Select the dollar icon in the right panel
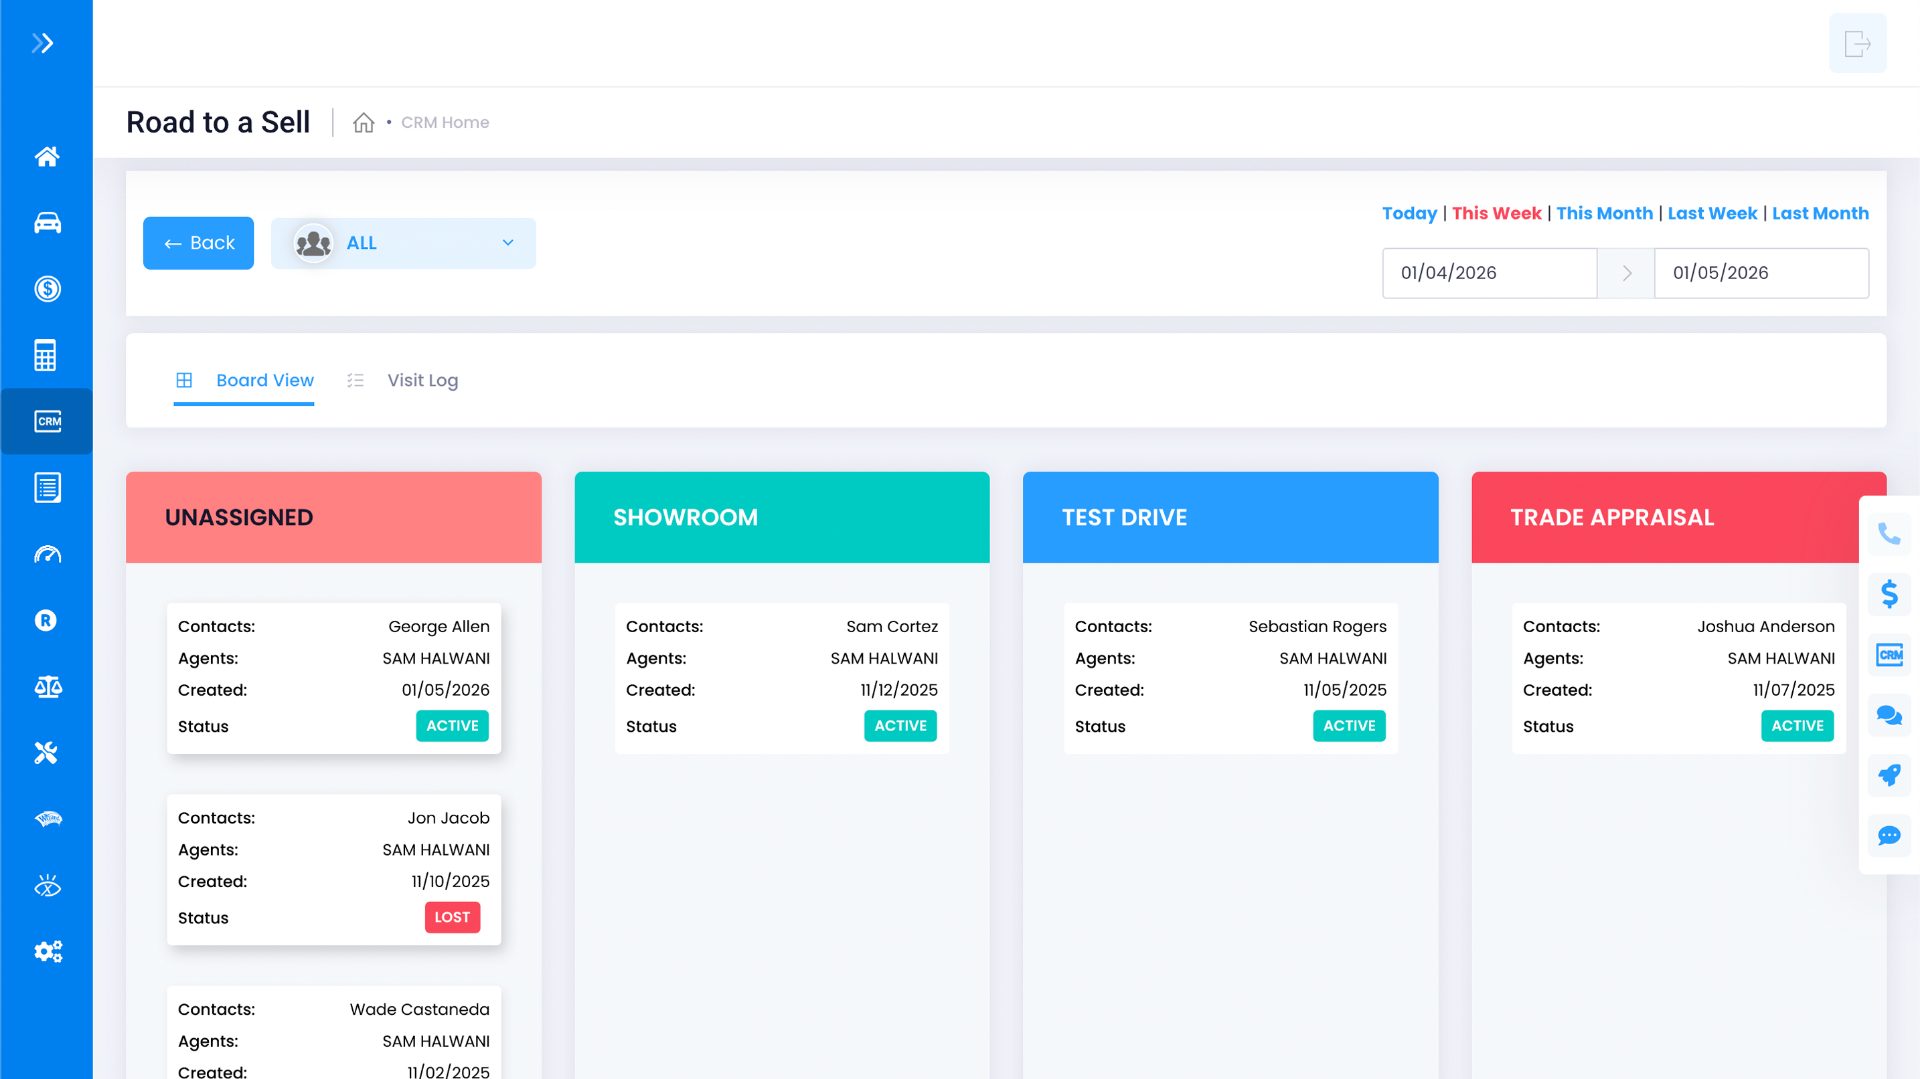 [x=1889, y=594]
